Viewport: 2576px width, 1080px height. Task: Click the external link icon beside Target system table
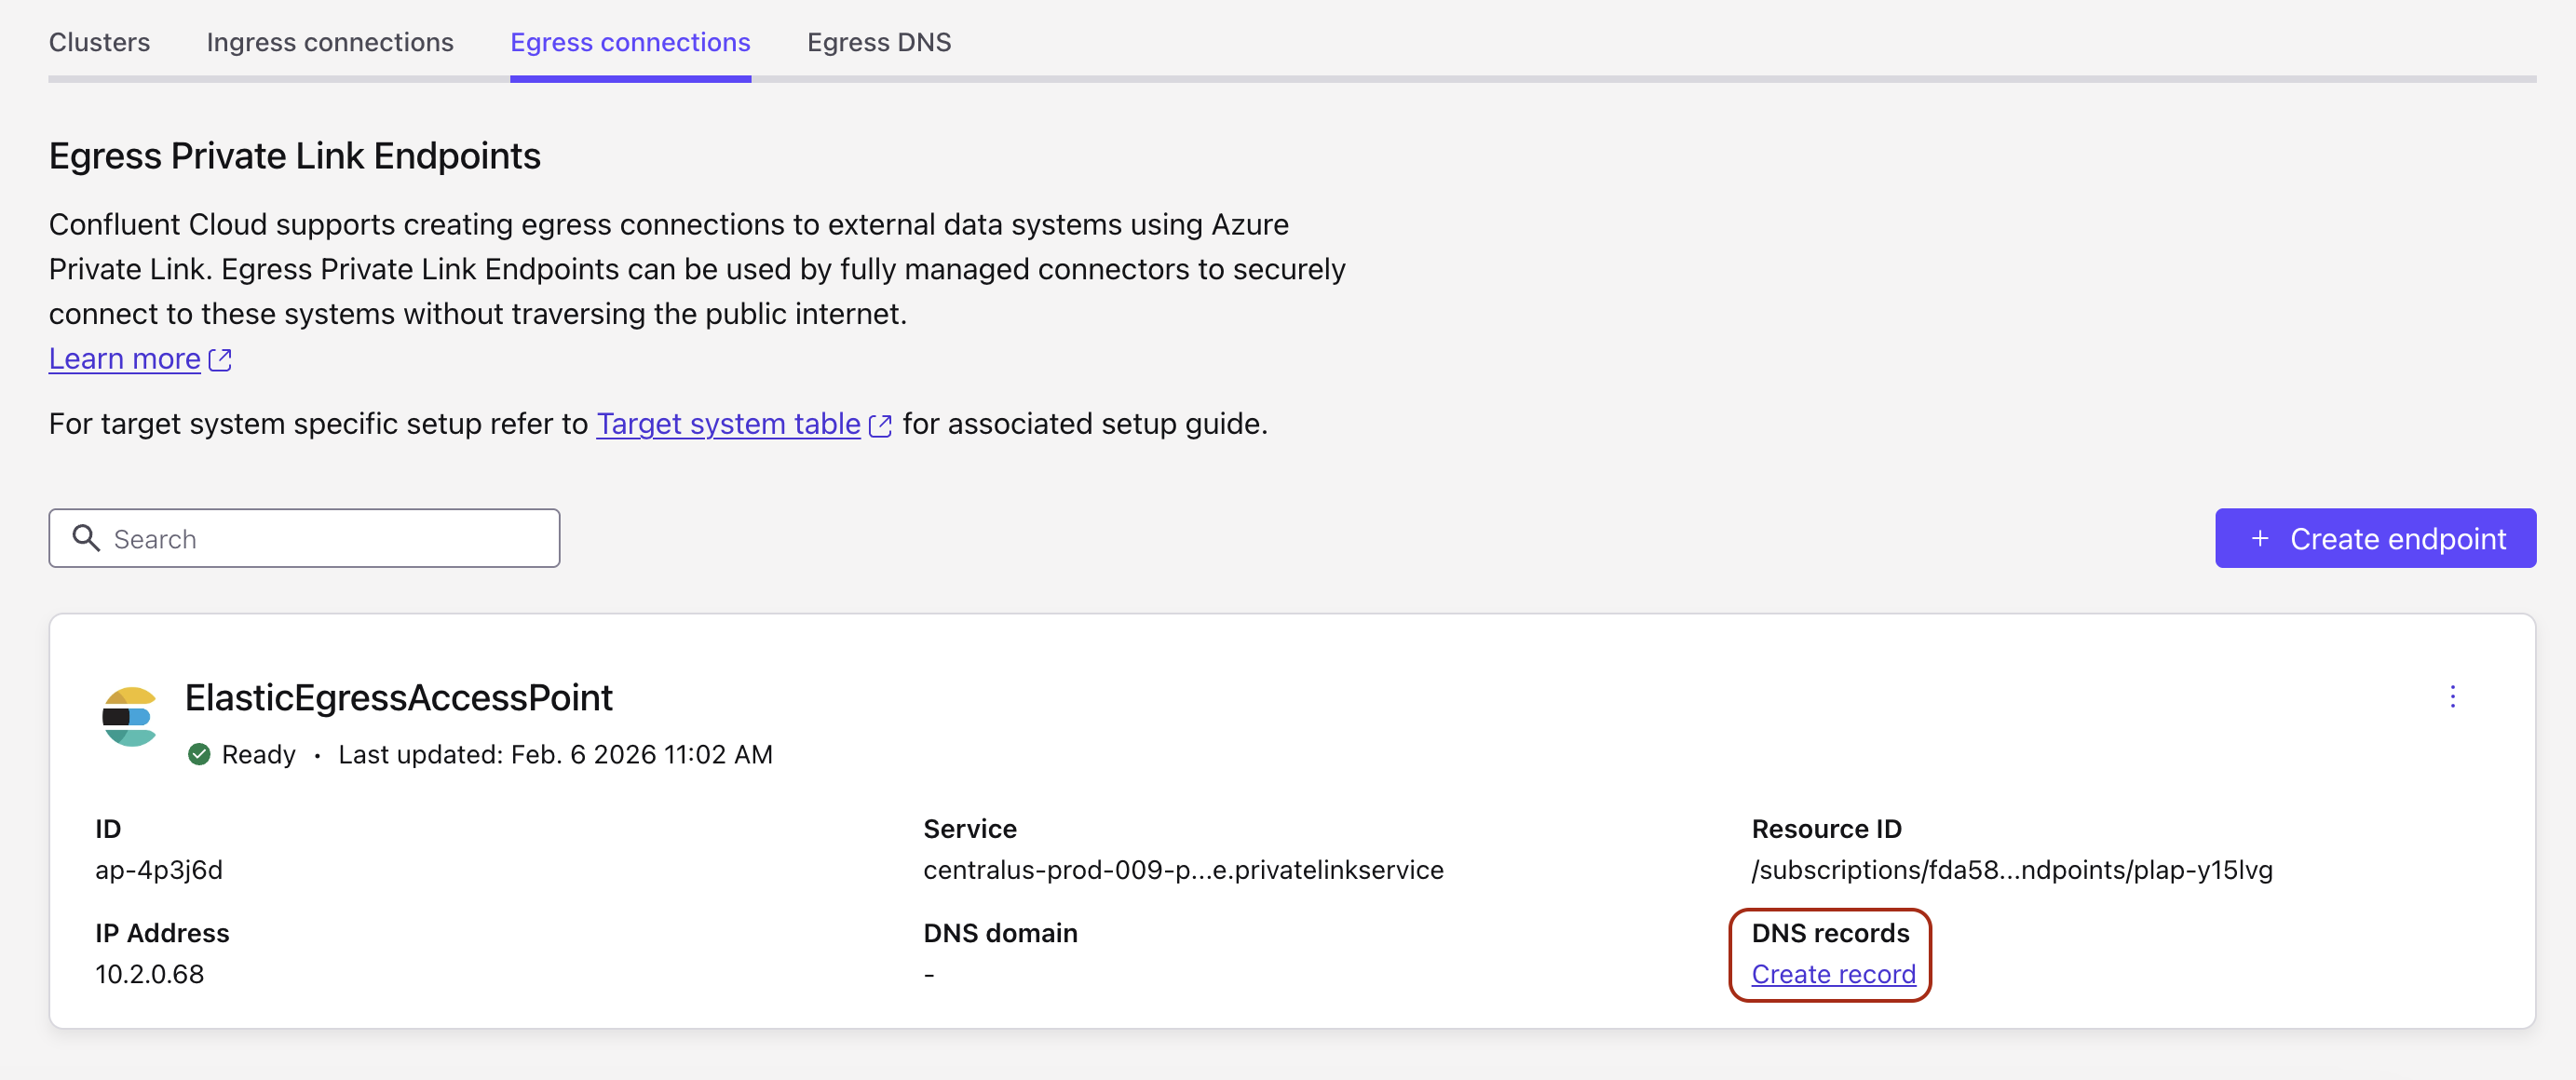click(x=878, y=425)
